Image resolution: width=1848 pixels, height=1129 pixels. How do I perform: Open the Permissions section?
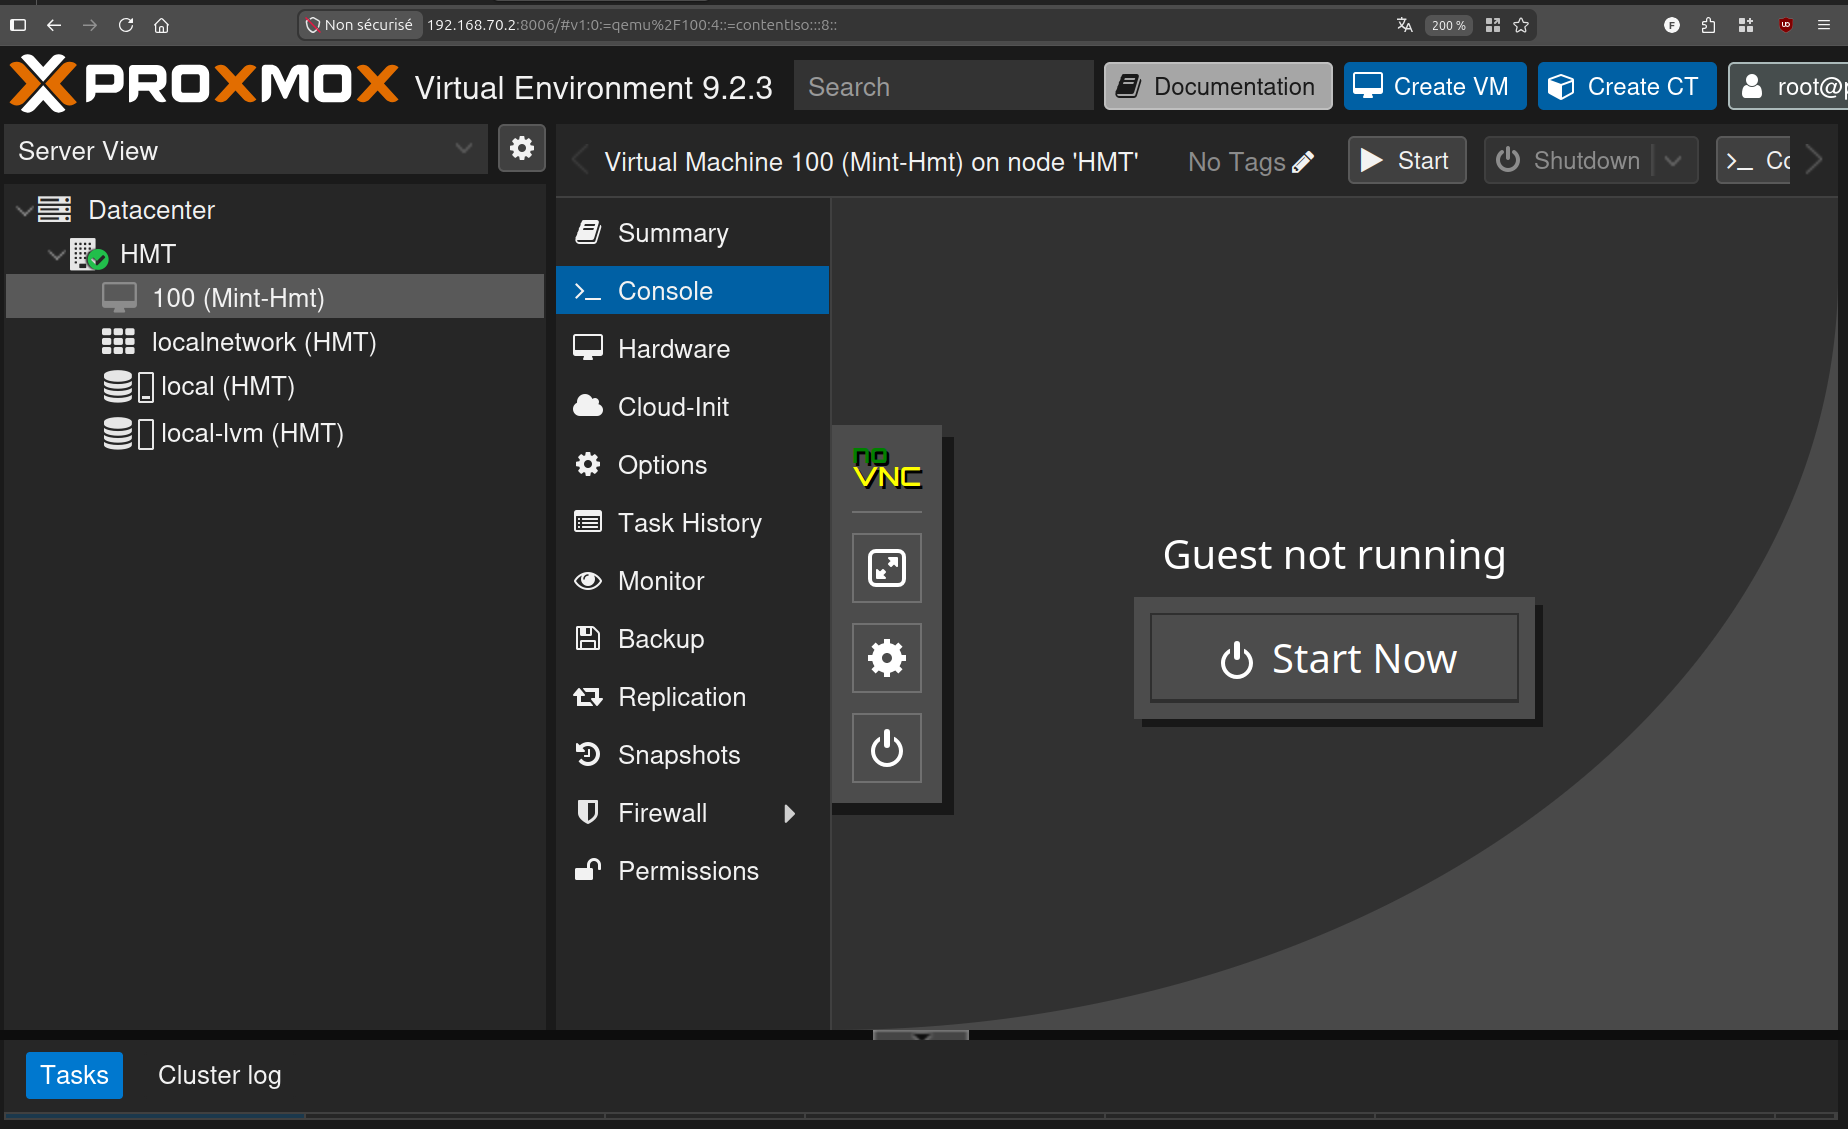click(x=692, y=871)
